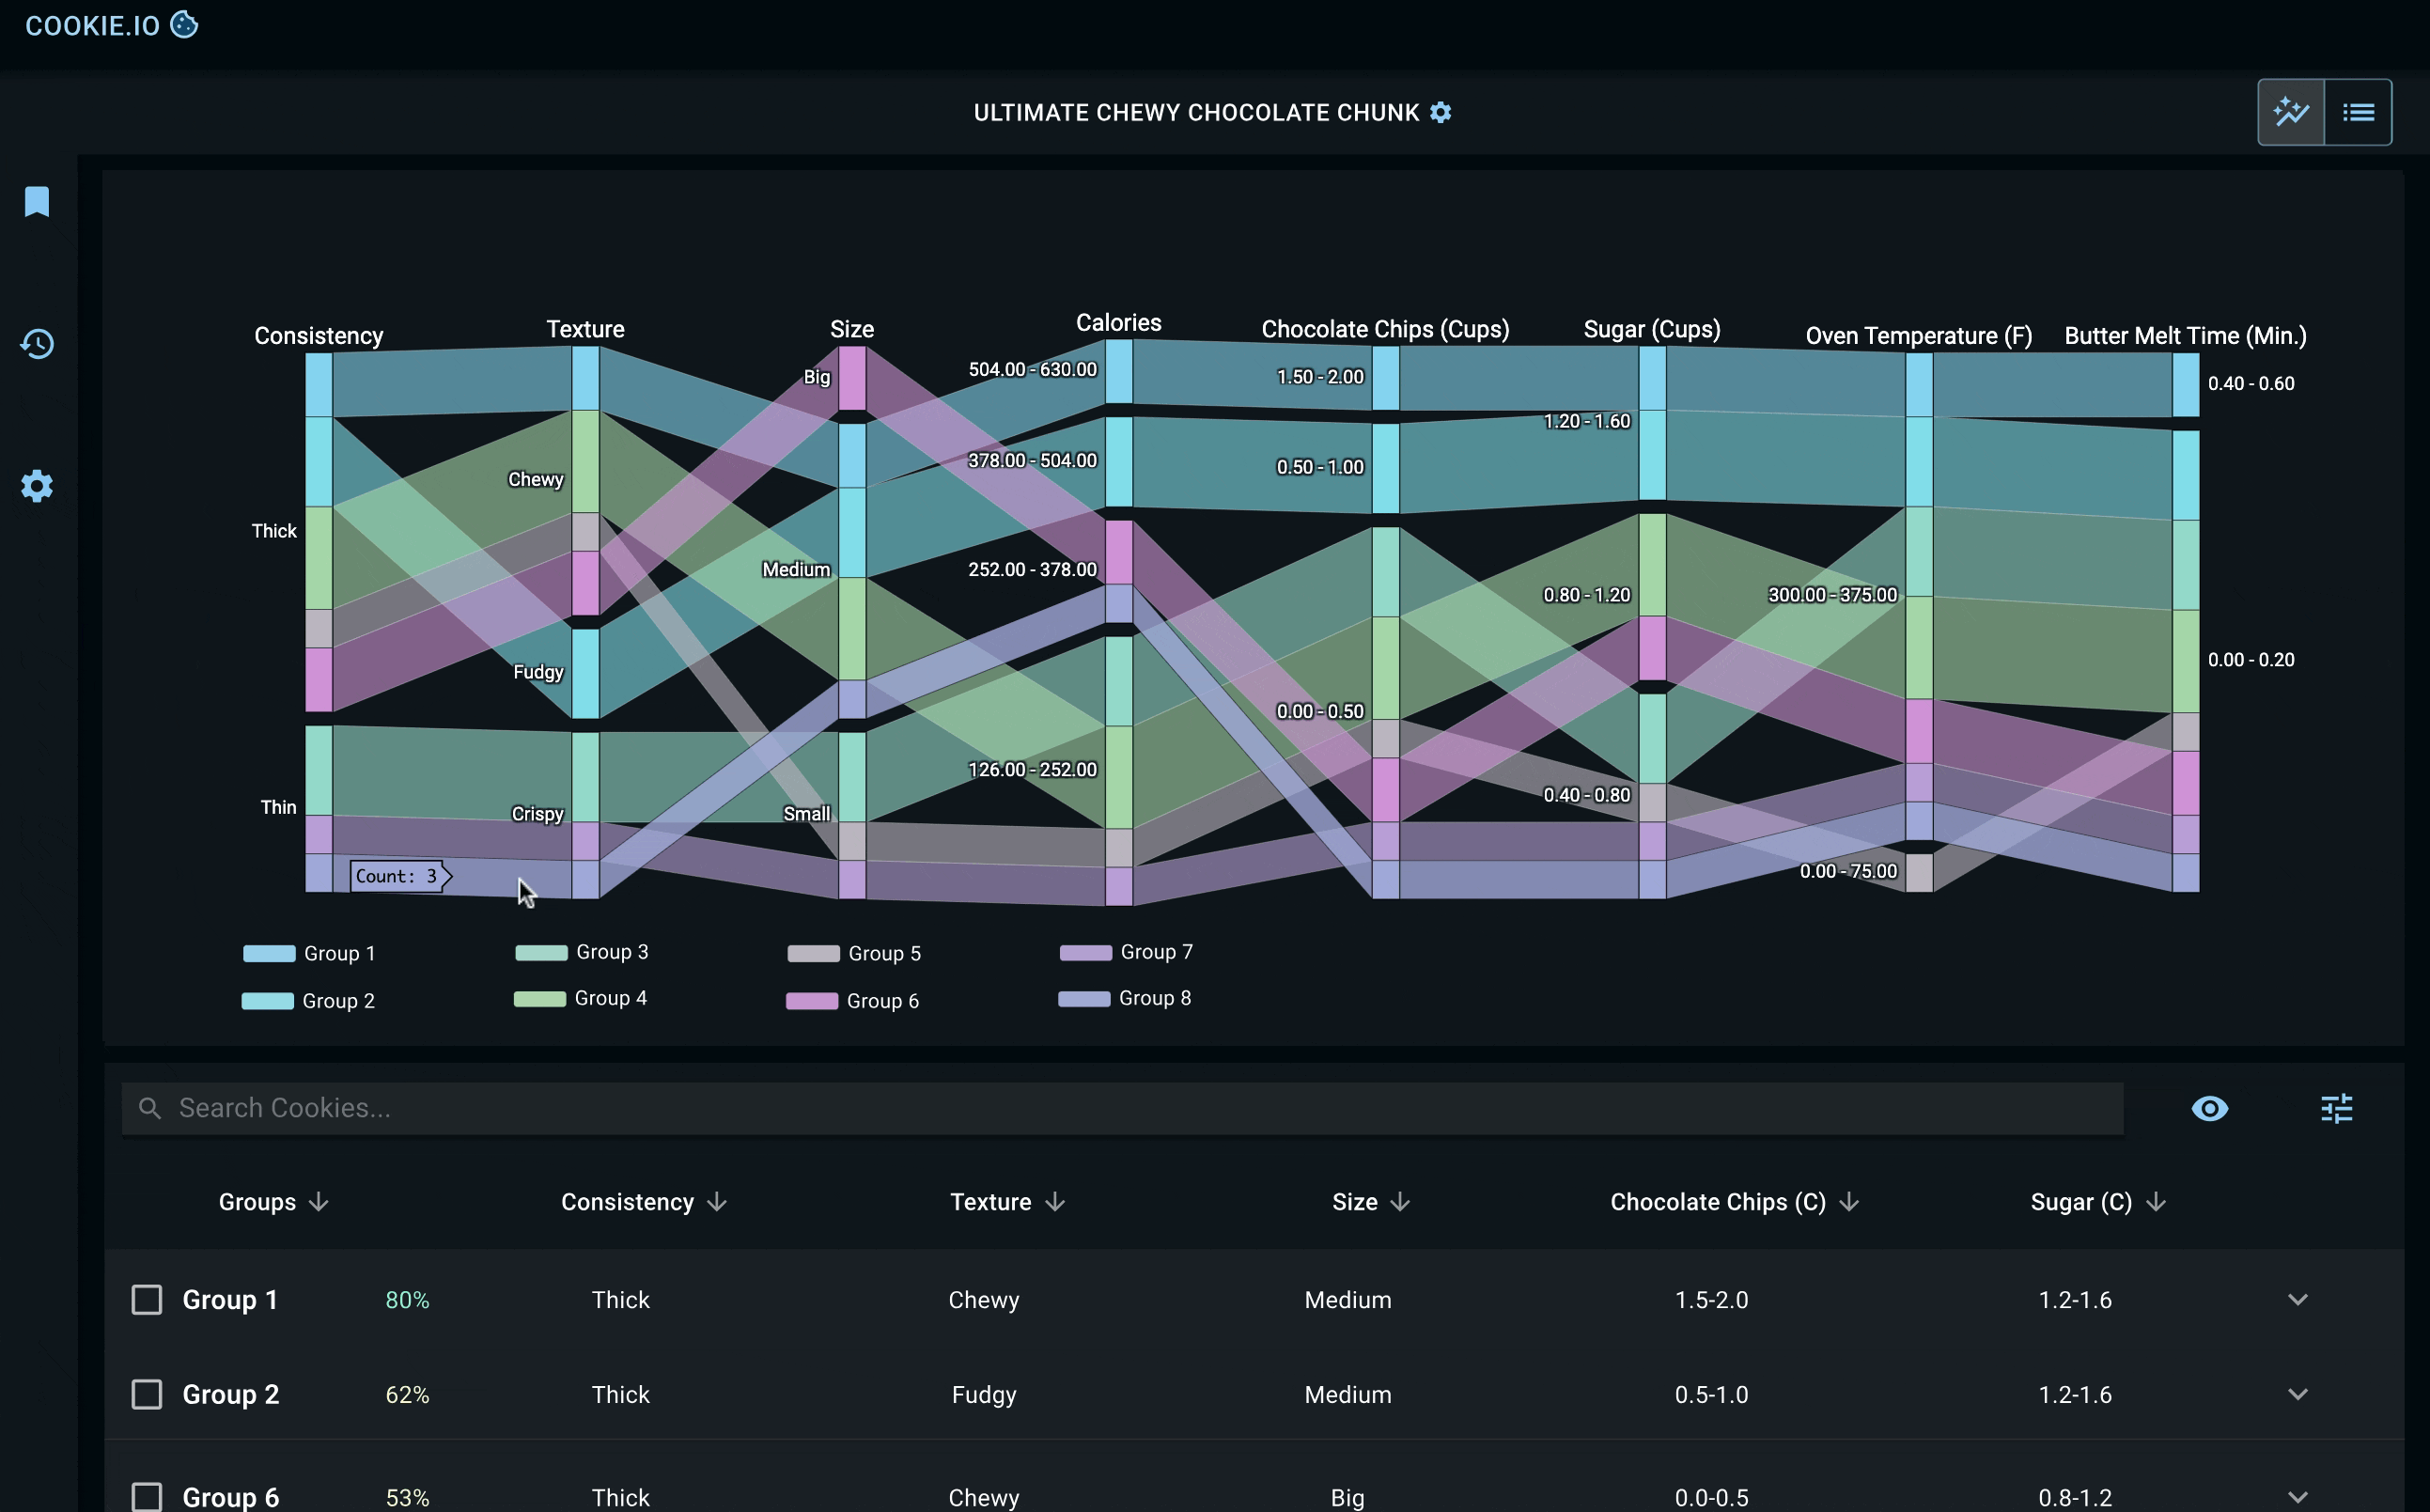The height and width of the screenshot is (1512, 2430).
Task: Open the history icon in sidebar
Action: click(x=37, y=344)
